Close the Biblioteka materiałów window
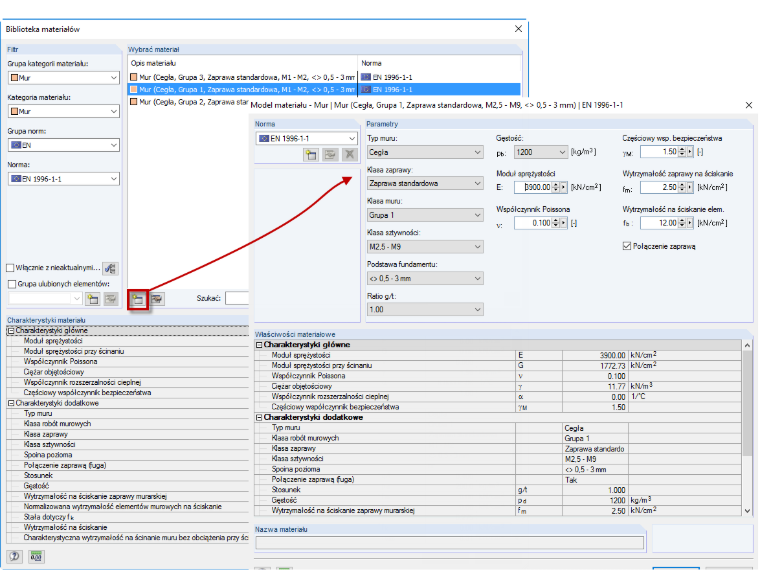The image size is (760, 588). point(518,29)
